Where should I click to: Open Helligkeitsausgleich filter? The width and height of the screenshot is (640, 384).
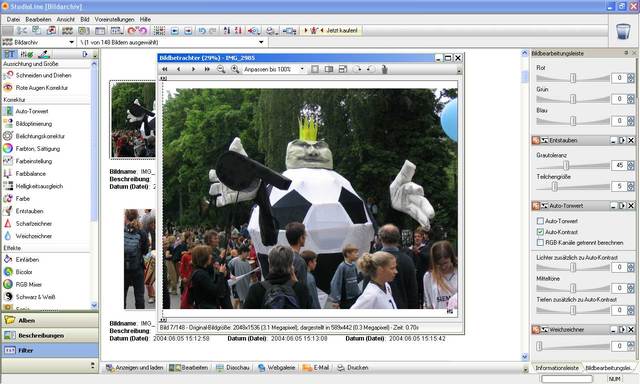[x=33, y=186]
